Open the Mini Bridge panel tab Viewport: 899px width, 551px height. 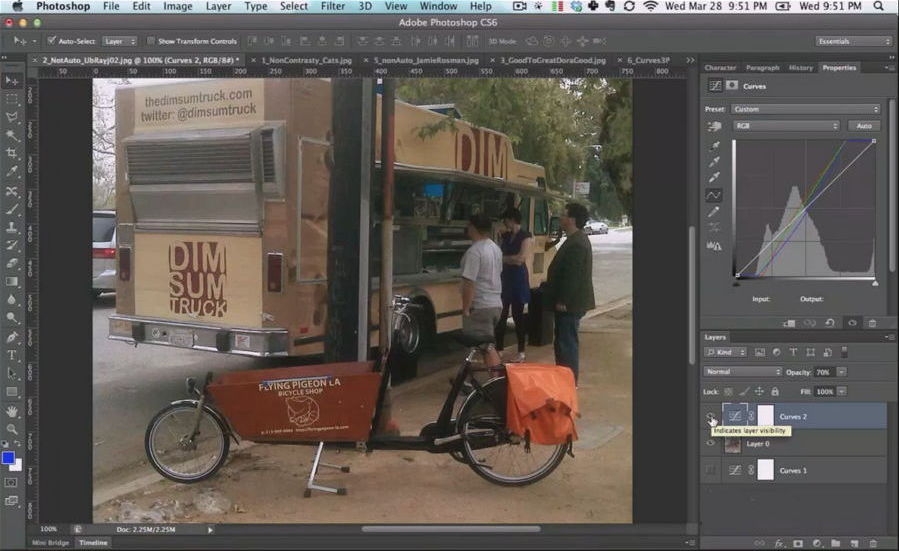(50, 542)
